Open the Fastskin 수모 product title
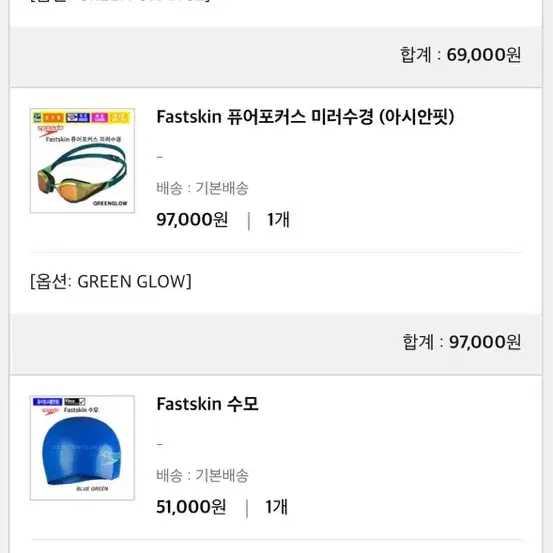 click(207, 404)
